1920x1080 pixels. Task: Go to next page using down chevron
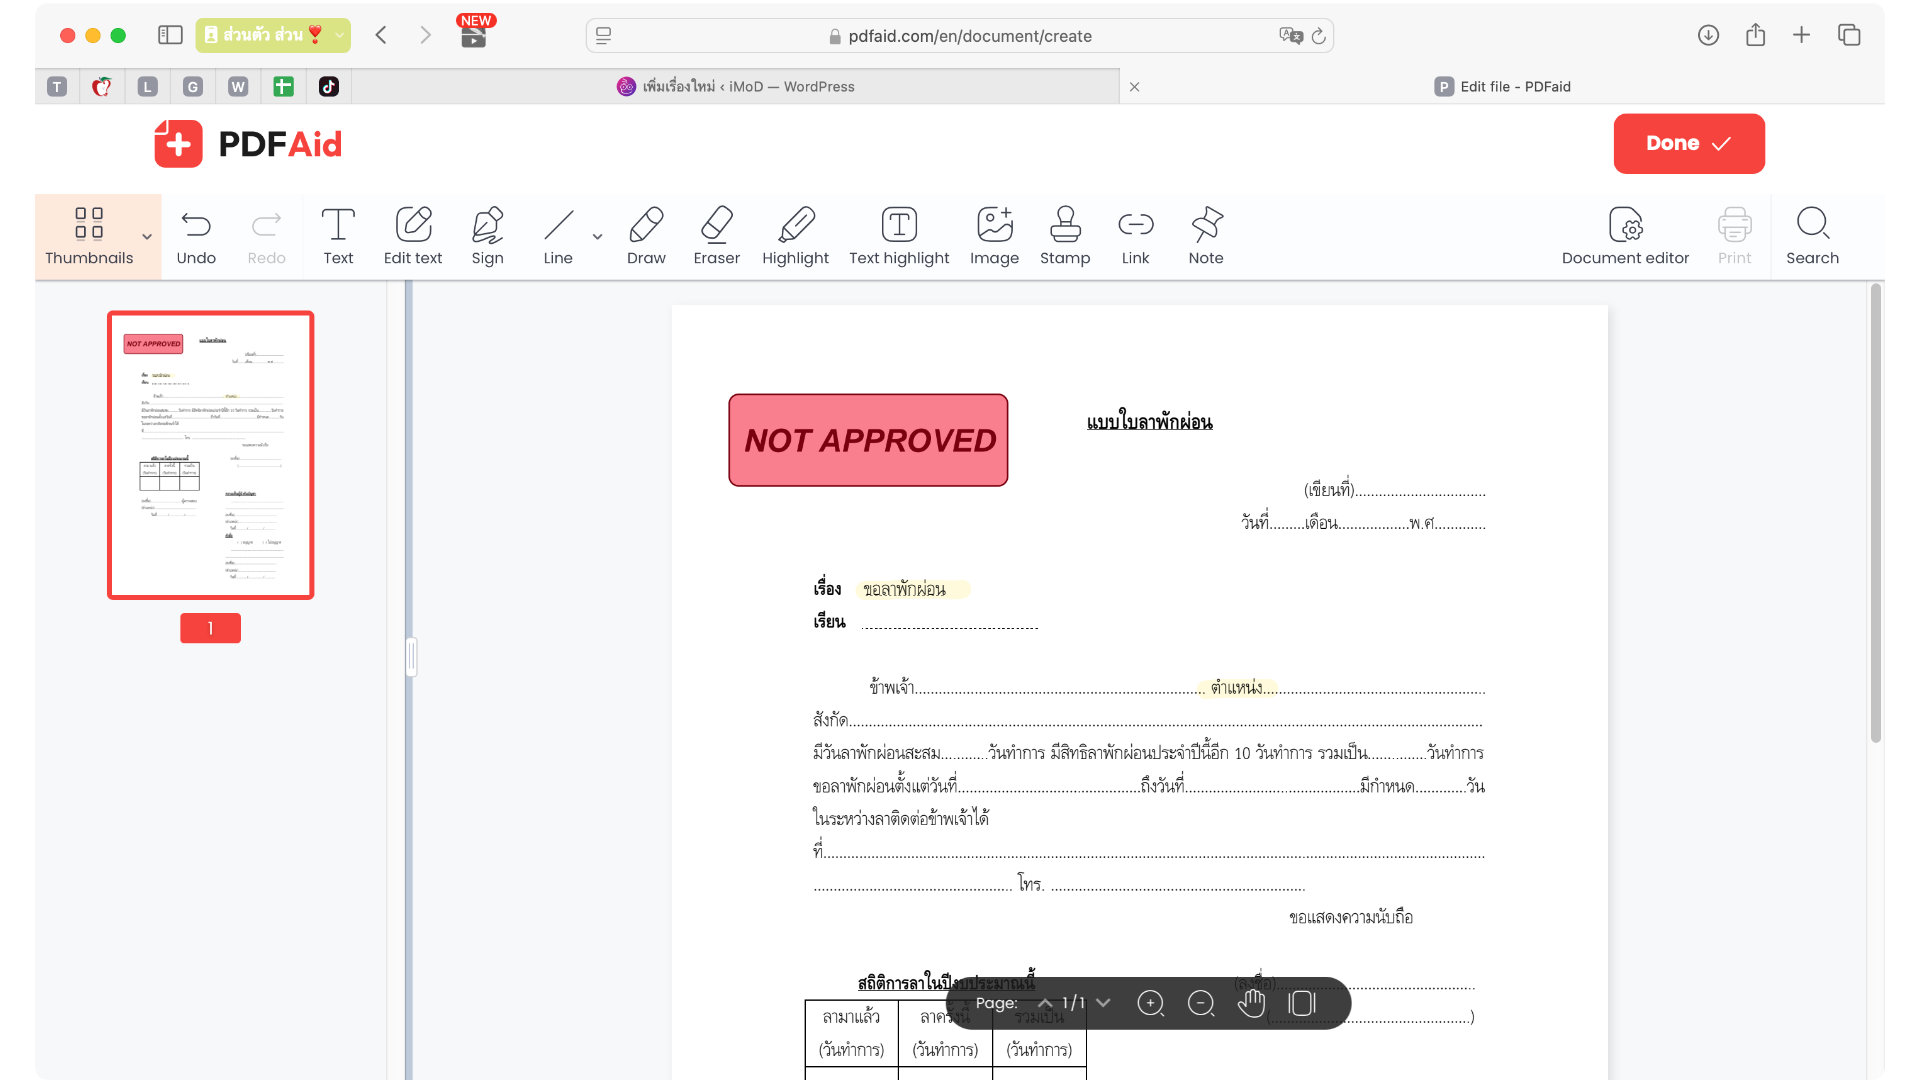[x=1103, y=1003]
